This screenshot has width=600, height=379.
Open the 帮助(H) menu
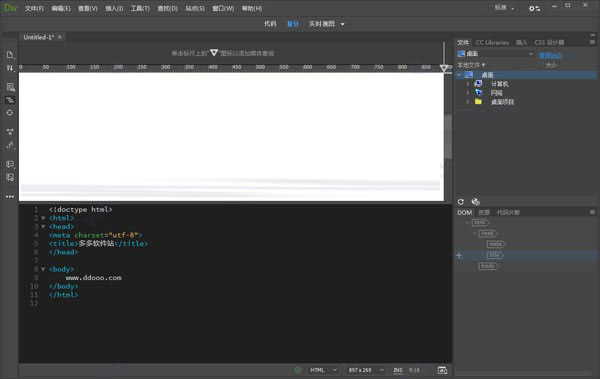coord(252,8)
